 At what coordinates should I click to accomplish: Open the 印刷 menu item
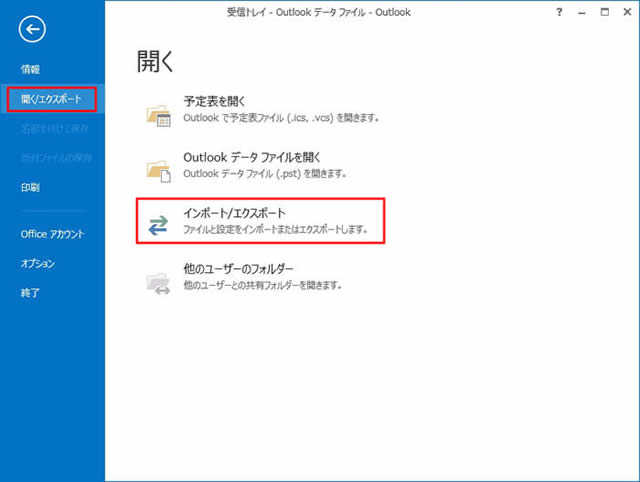point(31,188)
